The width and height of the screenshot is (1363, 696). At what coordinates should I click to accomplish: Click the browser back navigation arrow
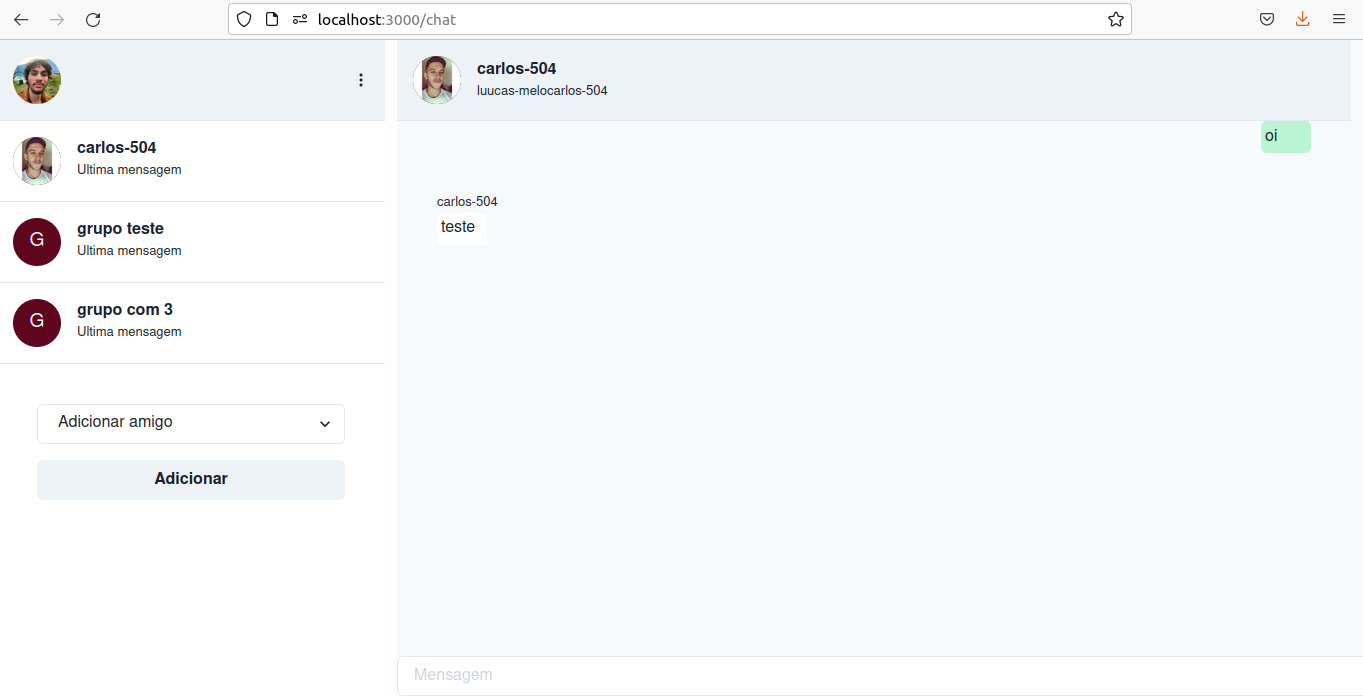pos(20,19)
